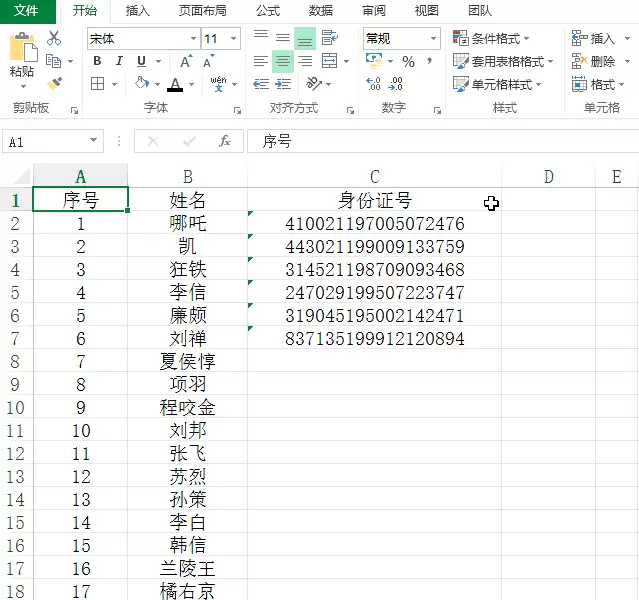Screen dimensions: 639x600
Task: Increase font size with large A
Action: [186, 61]
